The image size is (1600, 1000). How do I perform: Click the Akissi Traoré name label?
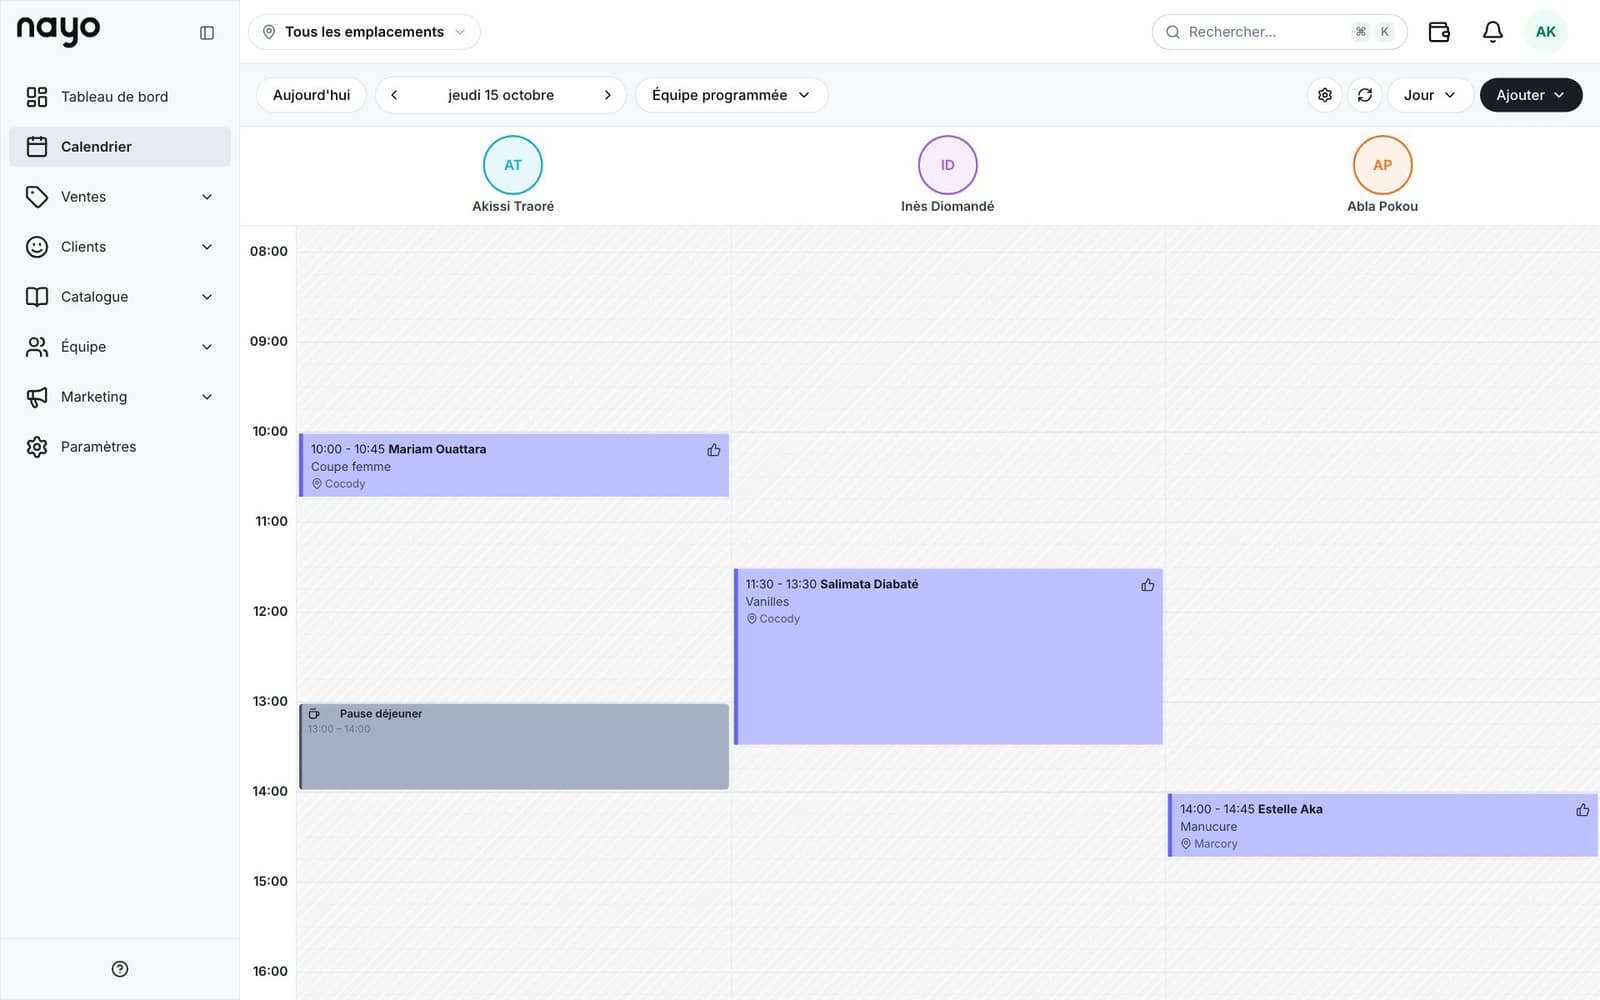(513, 206)
